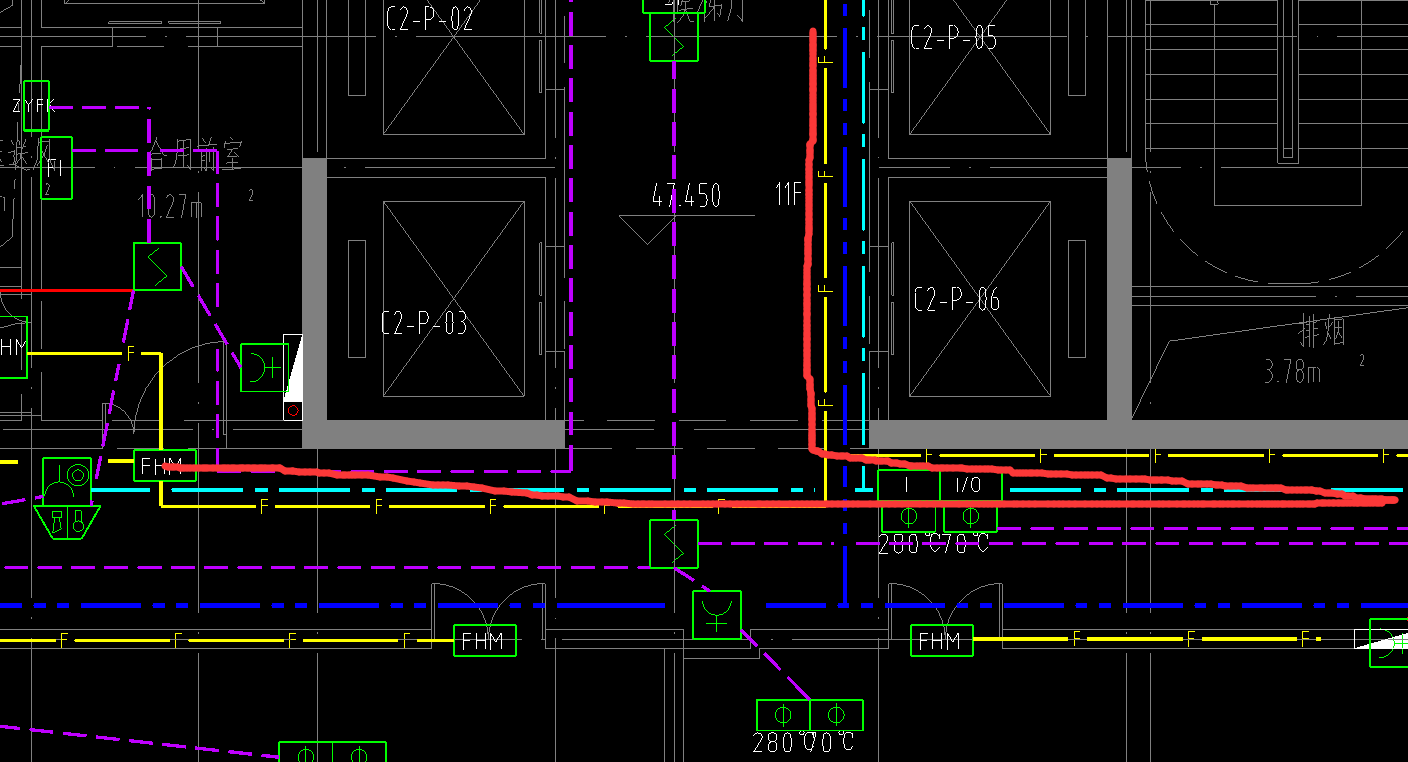Select the crossed shaft rectangle labeled C2-P-06
Viewport: 1408px width, 762px height.
pos(980,300)
